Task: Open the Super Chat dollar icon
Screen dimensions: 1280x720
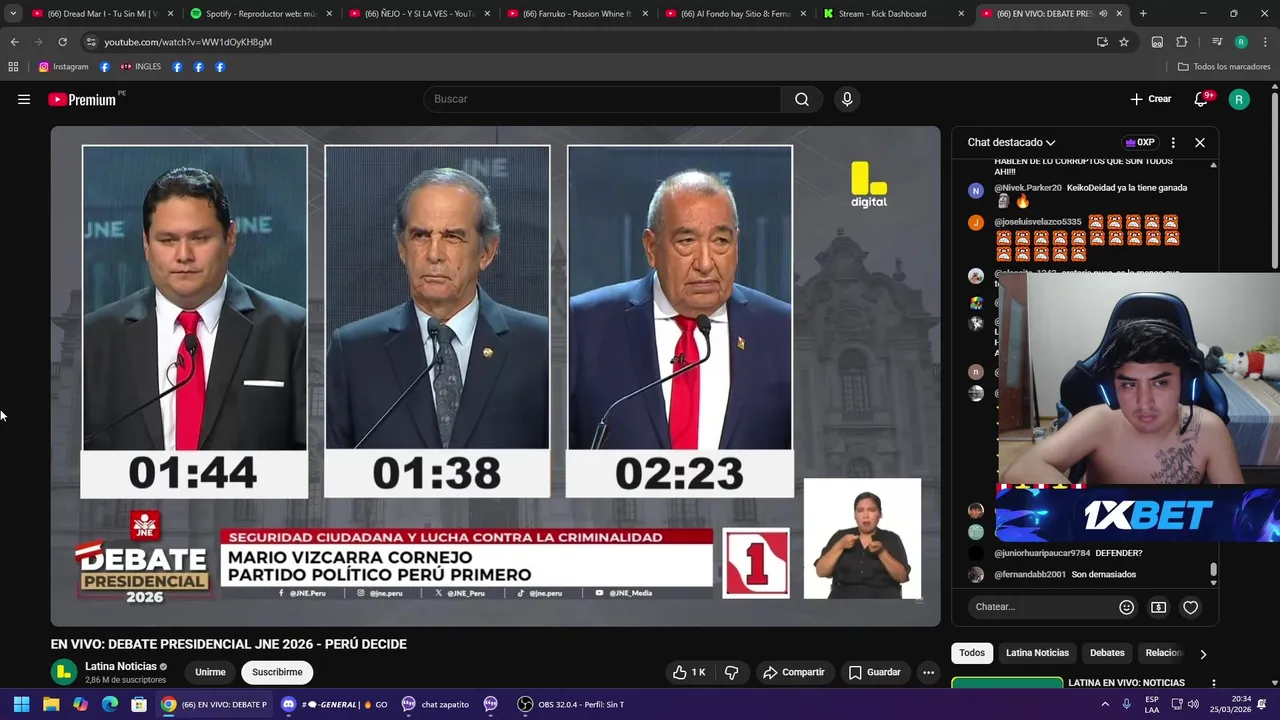Action: click(x=1158, y=607)
